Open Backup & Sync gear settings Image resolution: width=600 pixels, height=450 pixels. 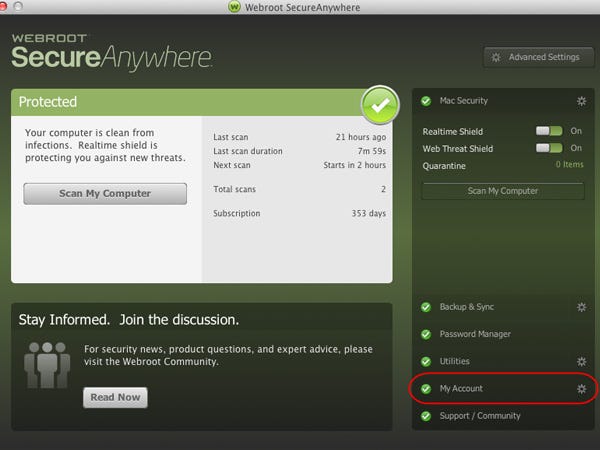coord(581,307)
